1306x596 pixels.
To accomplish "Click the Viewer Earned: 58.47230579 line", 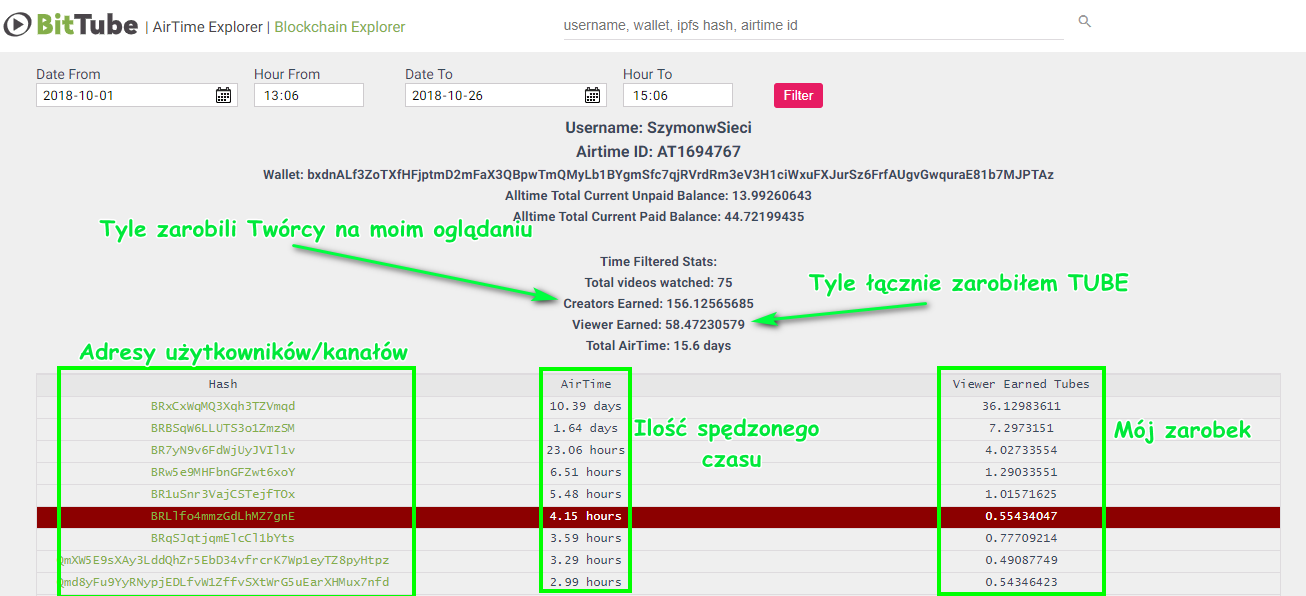I will click(x=658, y=325).
